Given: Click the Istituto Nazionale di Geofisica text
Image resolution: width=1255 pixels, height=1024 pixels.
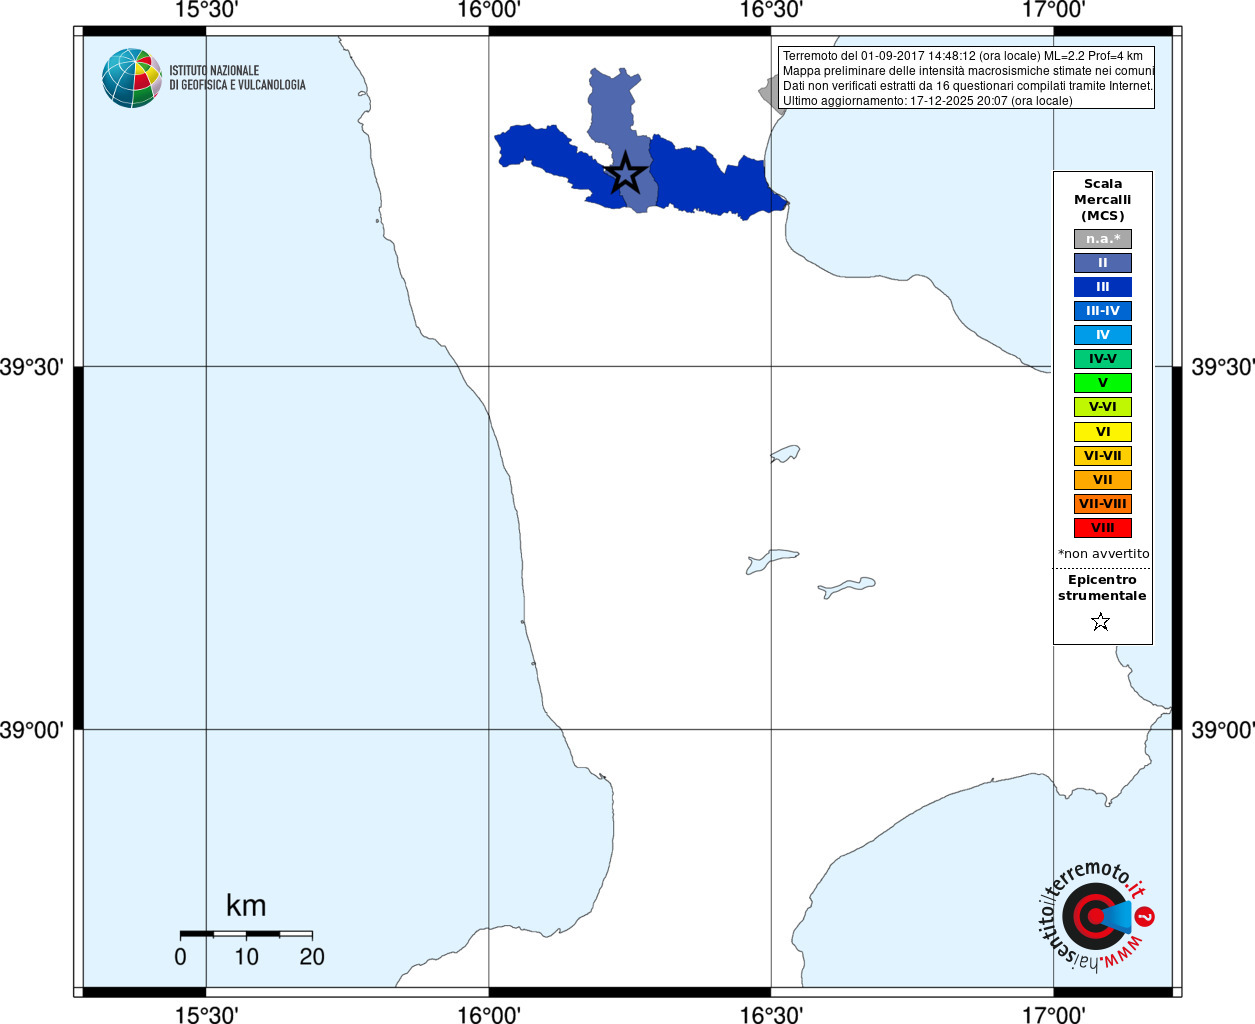Looking at the screenshot, I should [x=237, y=78].
